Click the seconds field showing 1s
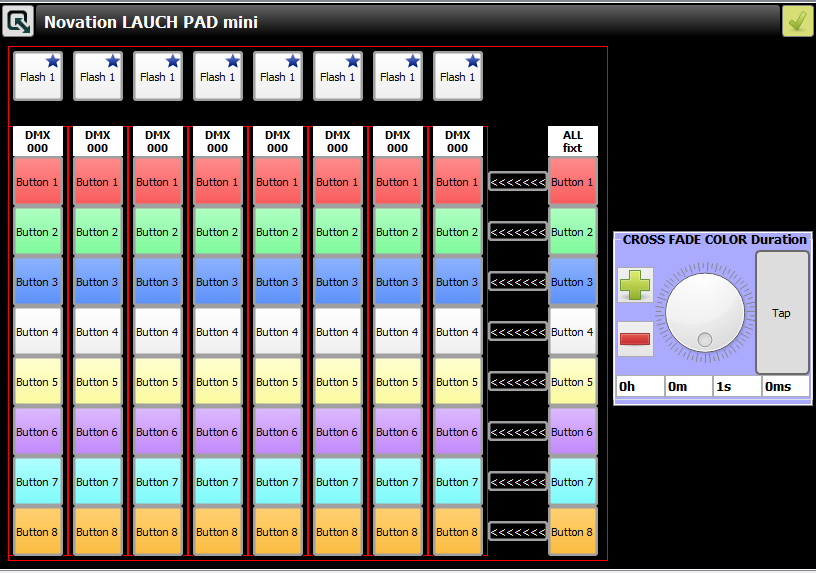 point(736,386)
